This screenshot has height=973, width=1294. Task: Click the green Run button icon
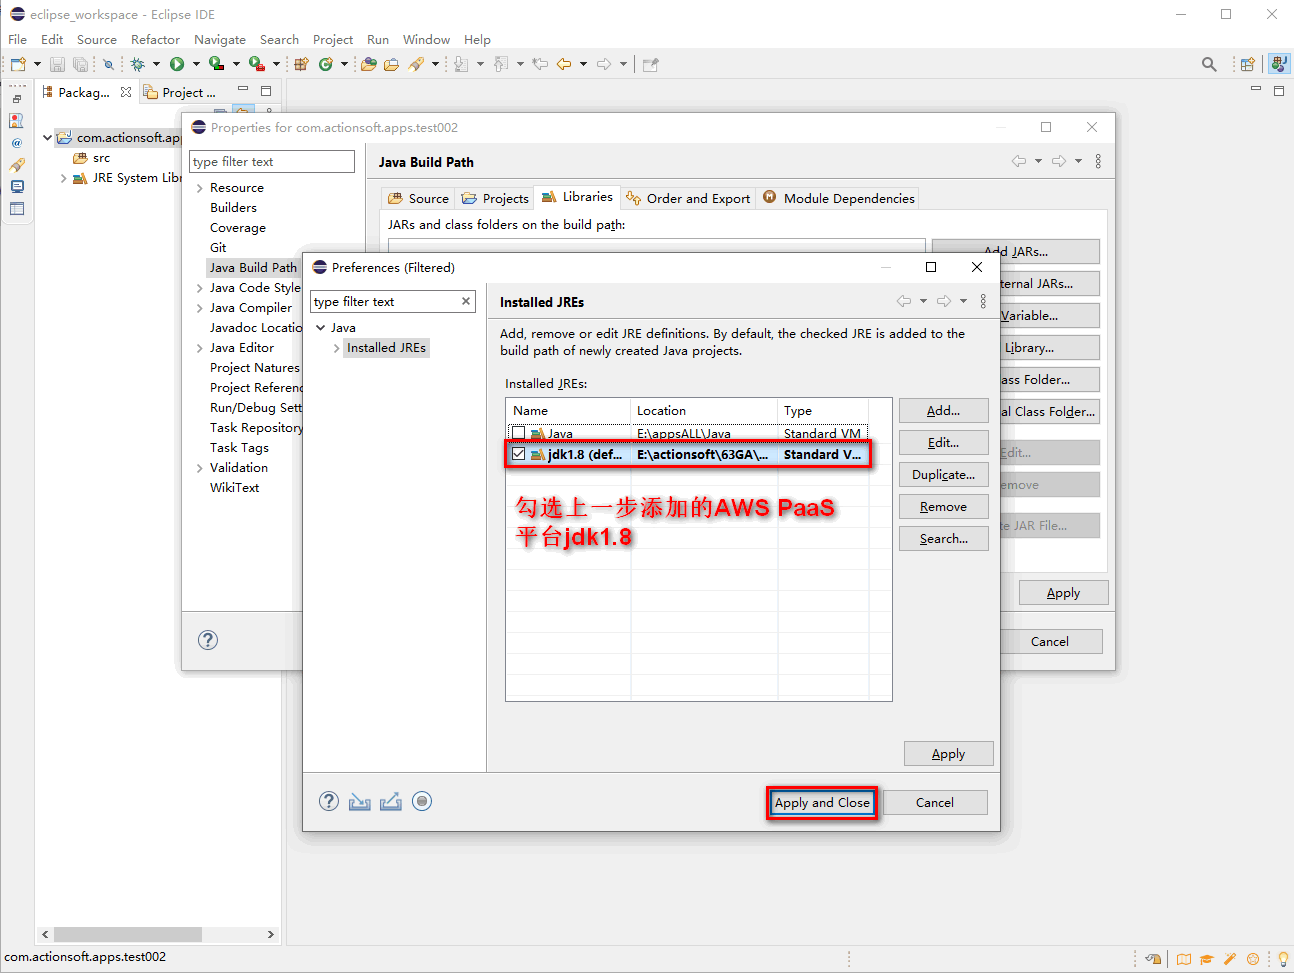[177, 64]
